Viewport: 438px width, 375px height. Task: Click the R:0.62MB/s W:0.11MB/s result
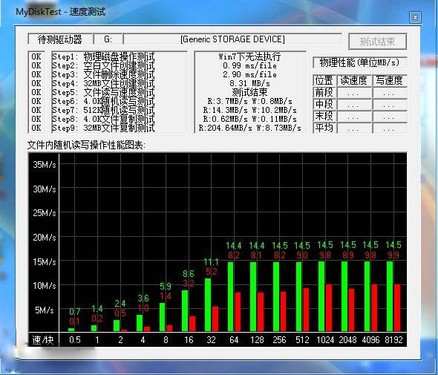click(250, 119)
